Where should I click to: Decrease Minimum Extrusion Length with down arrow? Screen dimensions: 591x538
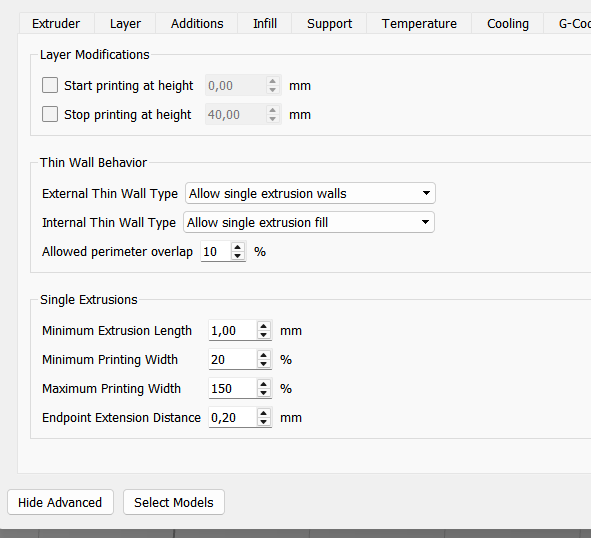point(264,335)
